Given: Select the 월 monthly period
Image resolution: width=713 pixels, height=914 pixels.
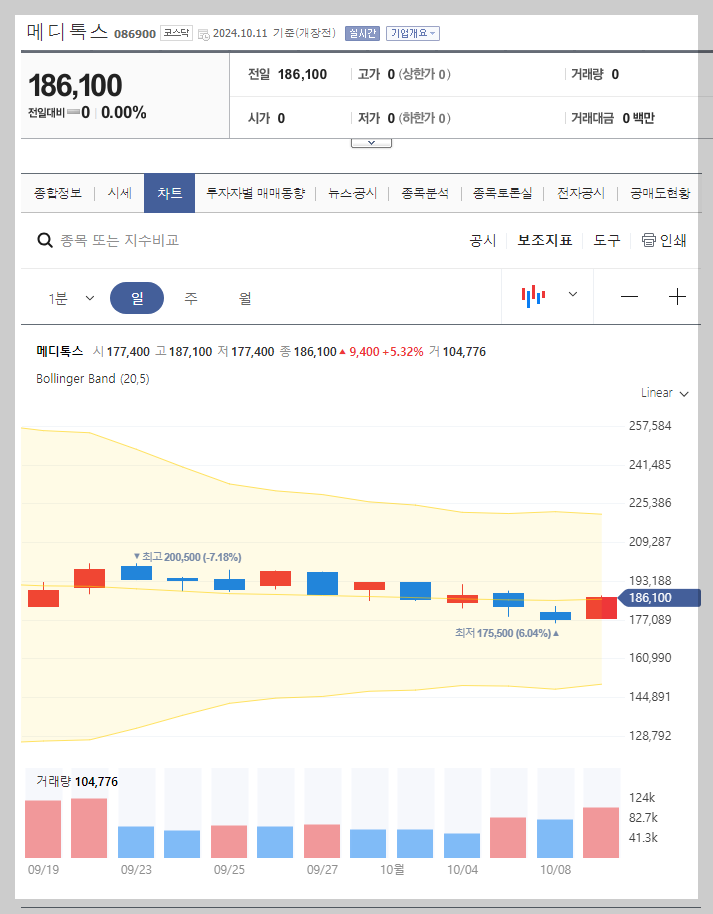Looking at the screenshot, I should [245, 298].
